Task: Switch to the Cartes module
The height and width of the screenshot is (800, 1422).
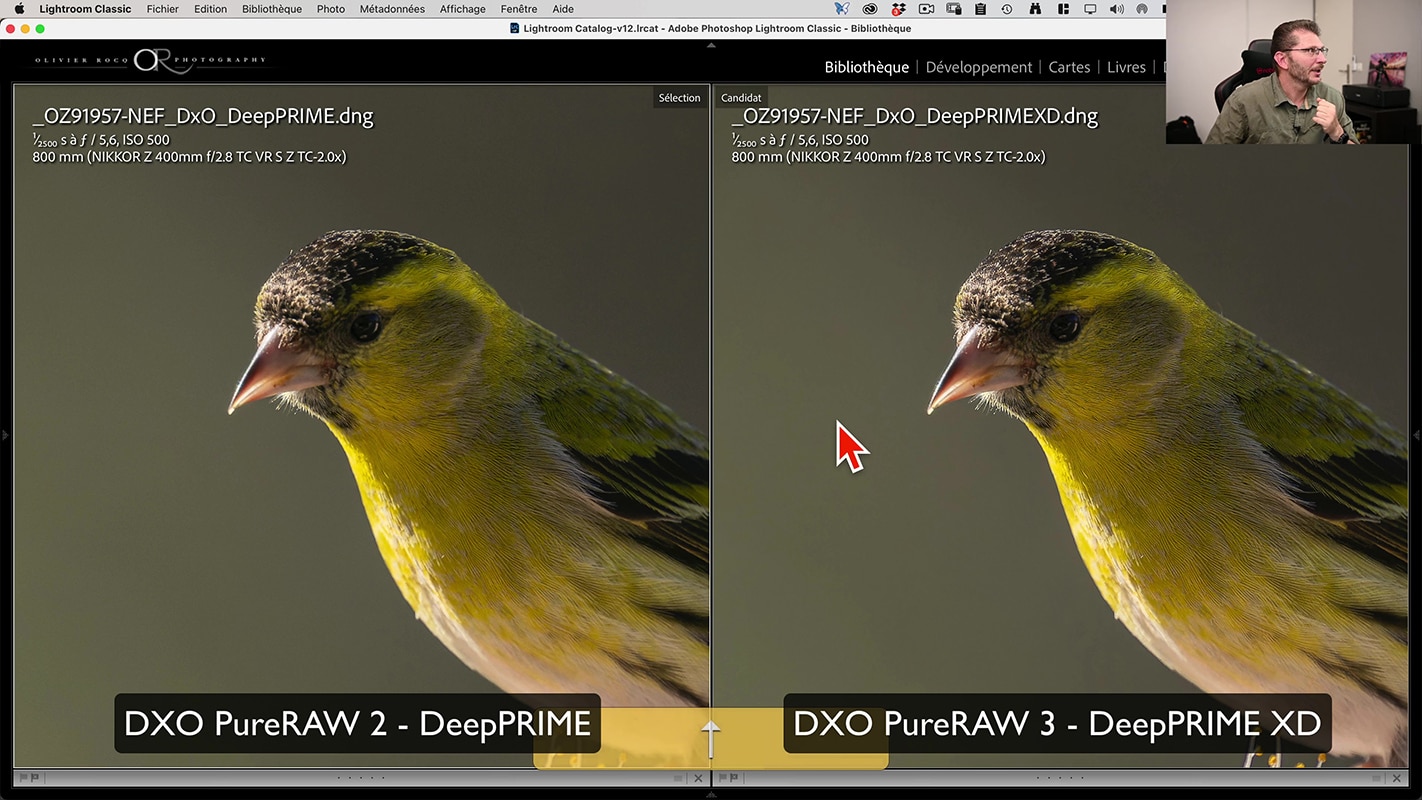Action: [1069, 67]
